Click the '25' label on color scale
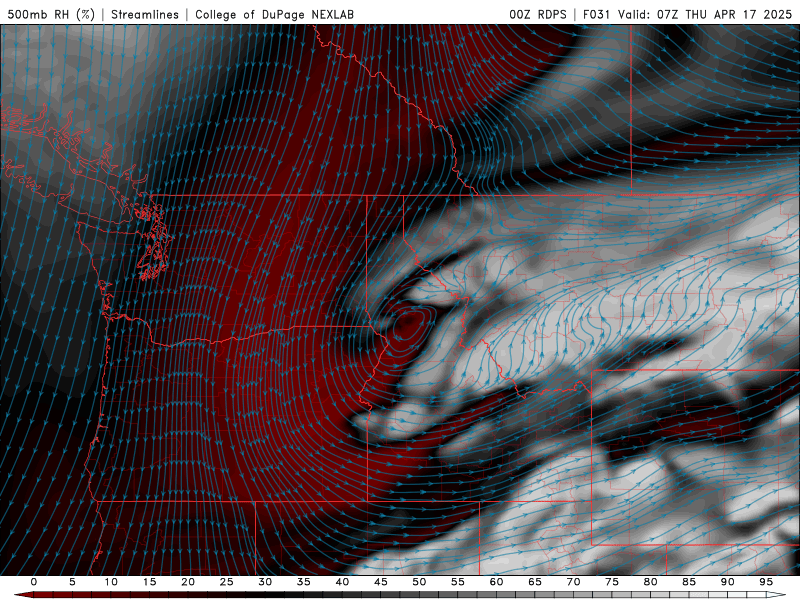Image resolution: width=800 pixels, height=600 pixels. 227,582
